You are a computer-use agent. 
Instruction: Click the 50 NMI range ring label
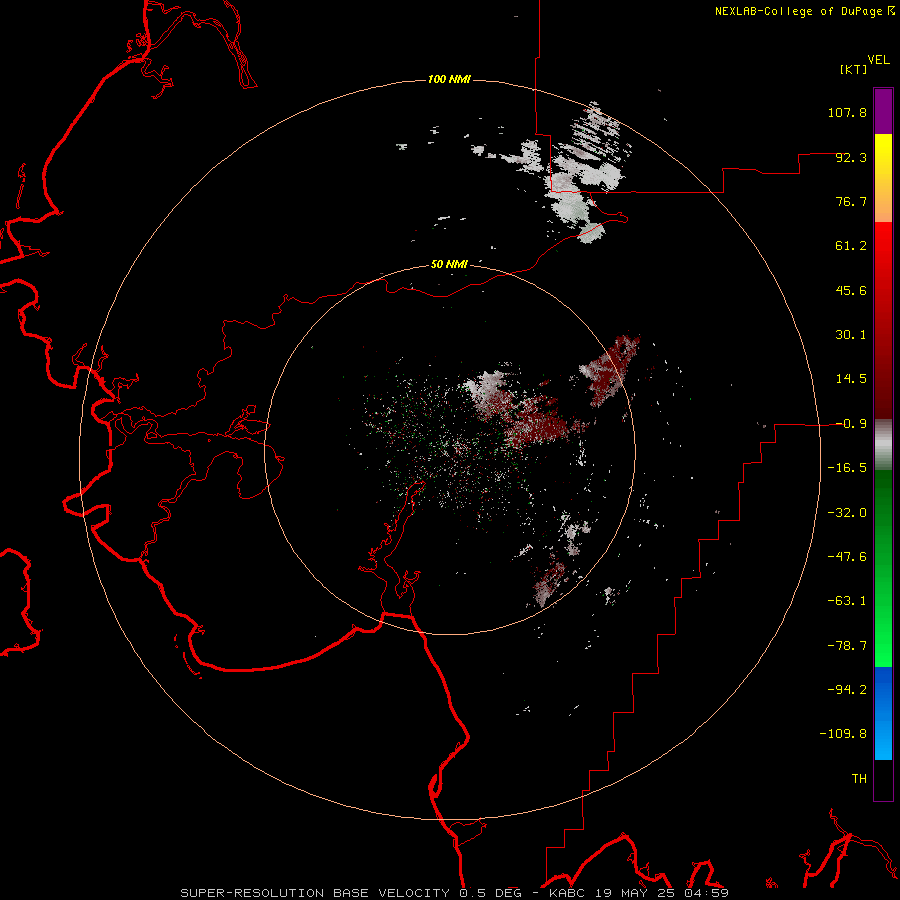coord(449,264)
